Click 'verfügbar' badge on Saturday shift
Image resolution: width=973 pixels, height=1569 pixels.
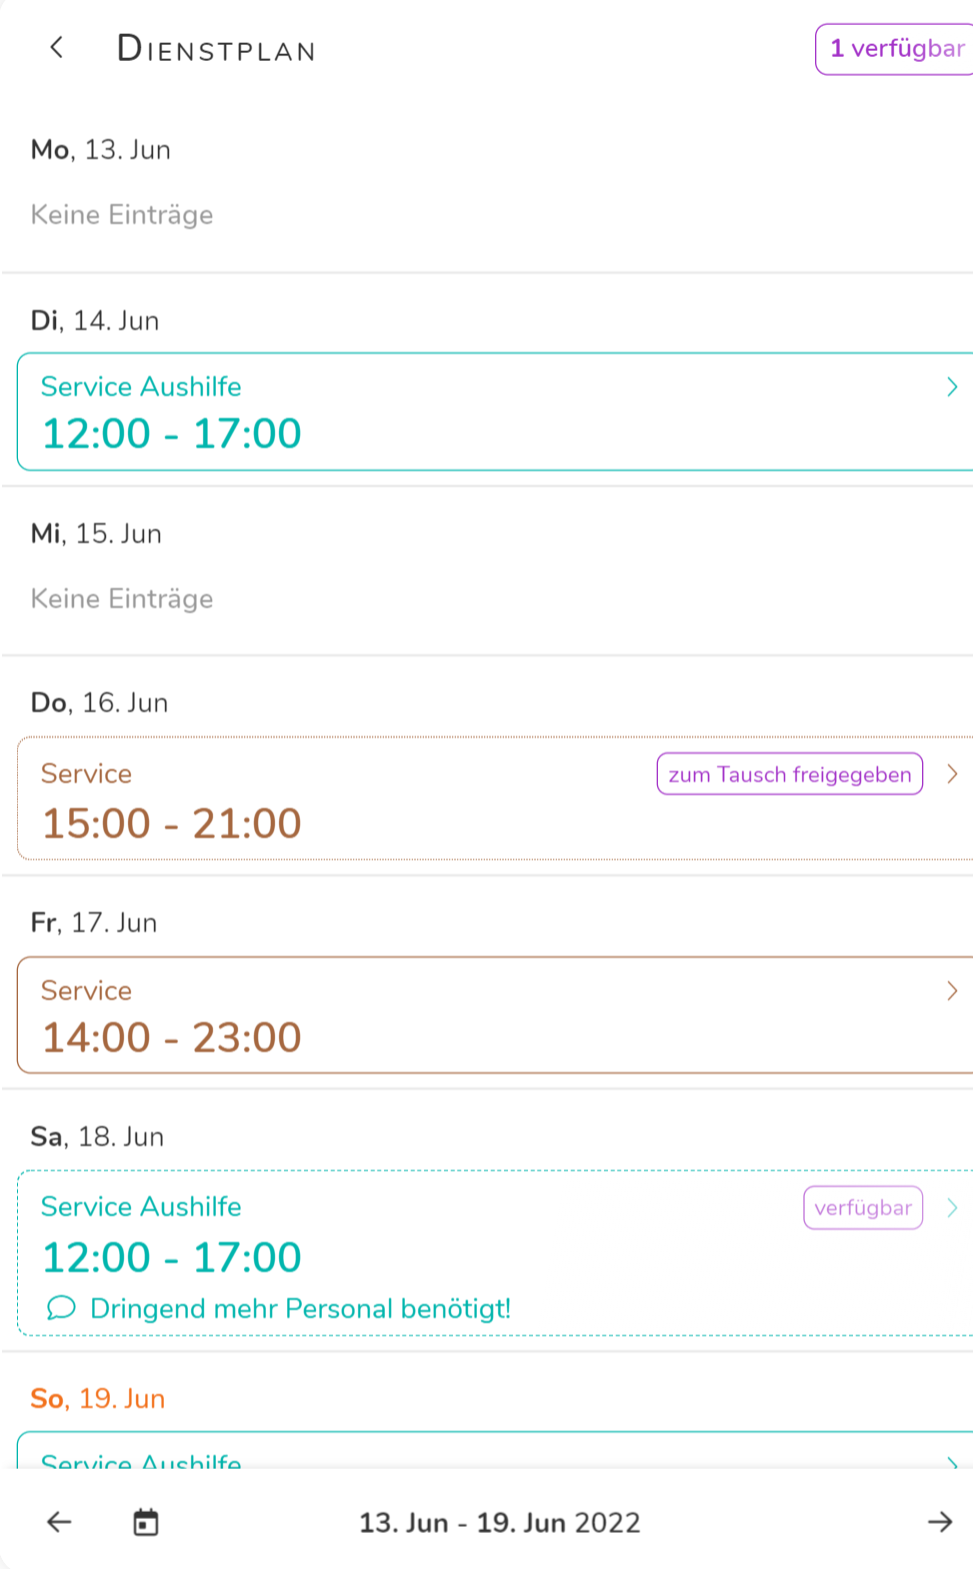pos(862,1208)
